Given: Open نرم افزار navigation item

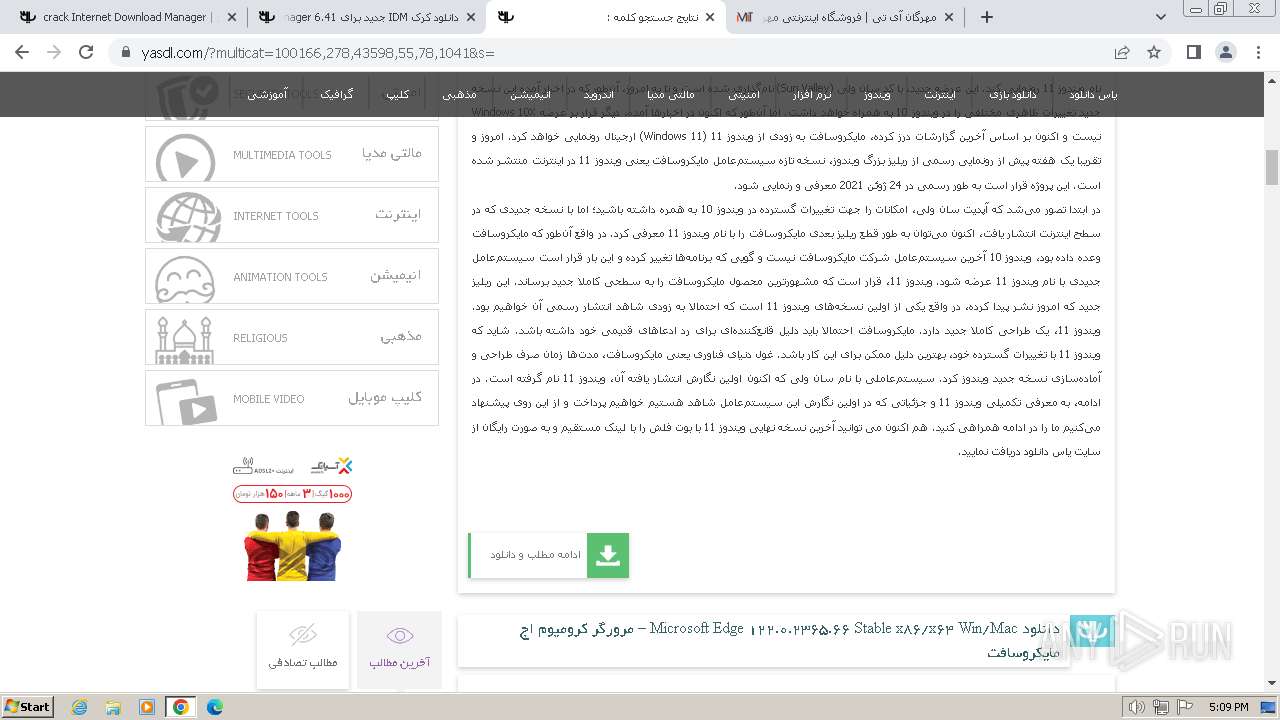Looking at the screenshot, I should tap(812, 94).
